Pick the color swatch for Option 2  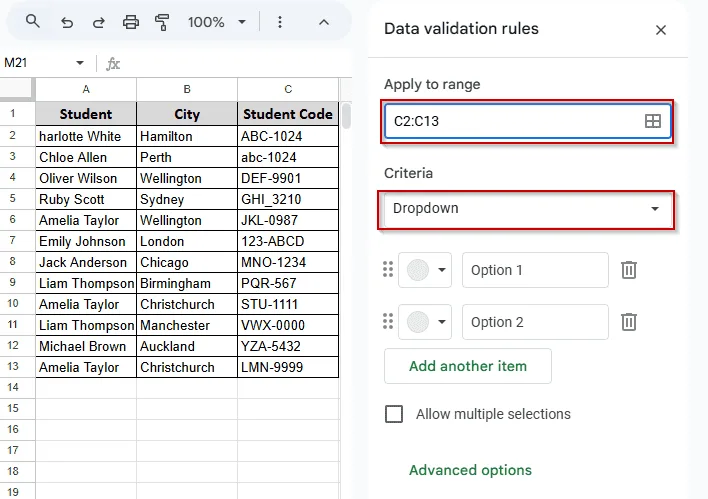click(425, 322)
